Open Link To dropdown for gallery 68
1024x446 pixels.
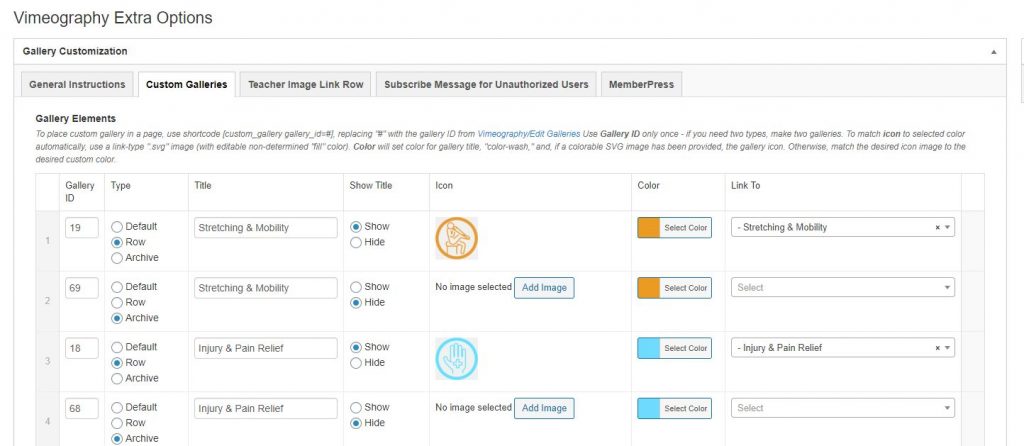point(842,408)
